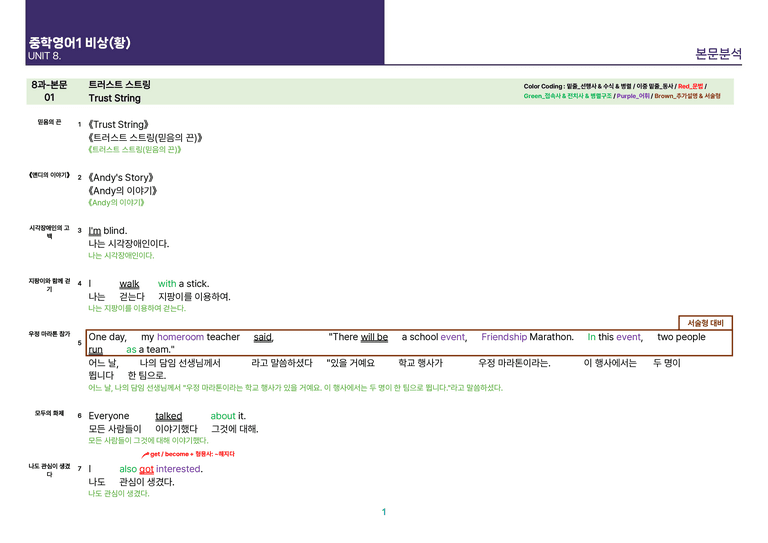This screenshot has width=768, height=543.
Task: Click the red underlined word 'got'
Action: point(146,469)
